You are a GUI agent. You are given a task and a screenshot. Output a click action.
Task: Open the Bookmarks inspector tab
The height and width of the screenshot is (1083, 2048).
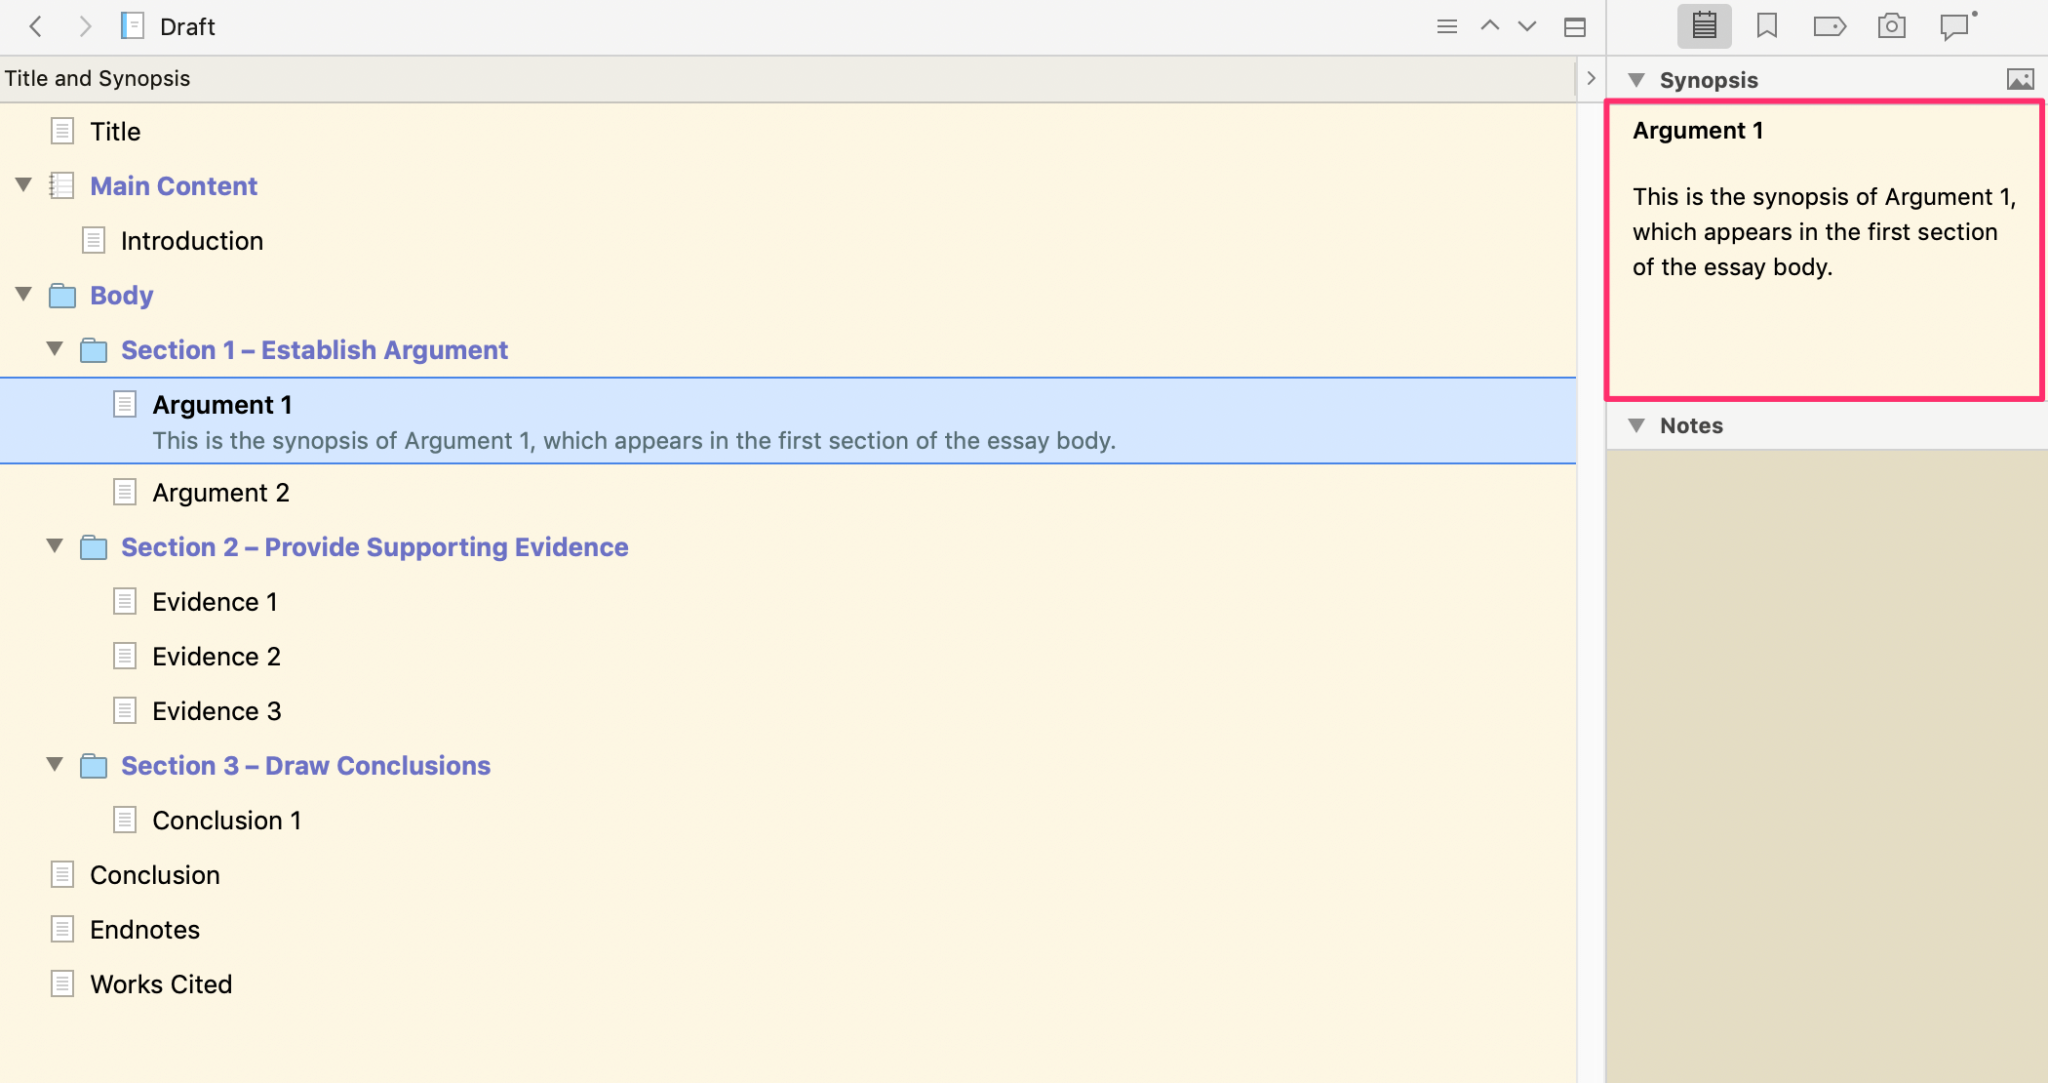point(1765,26)
